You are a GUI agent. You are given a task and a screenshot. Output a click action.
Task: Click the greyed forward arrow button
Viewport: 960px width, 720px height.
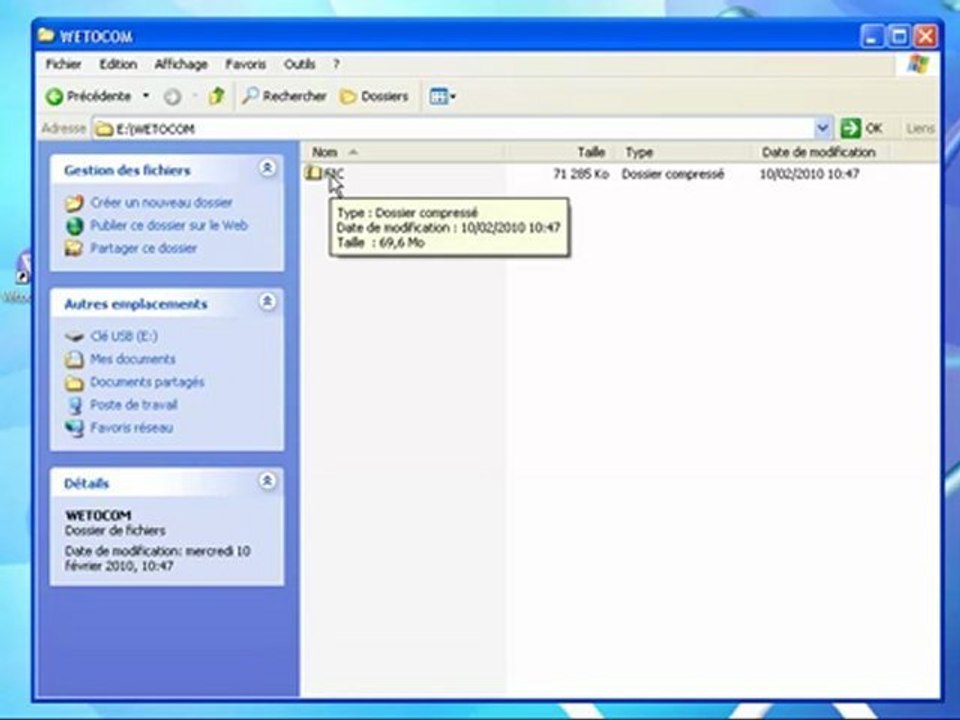tap(172, 97)
